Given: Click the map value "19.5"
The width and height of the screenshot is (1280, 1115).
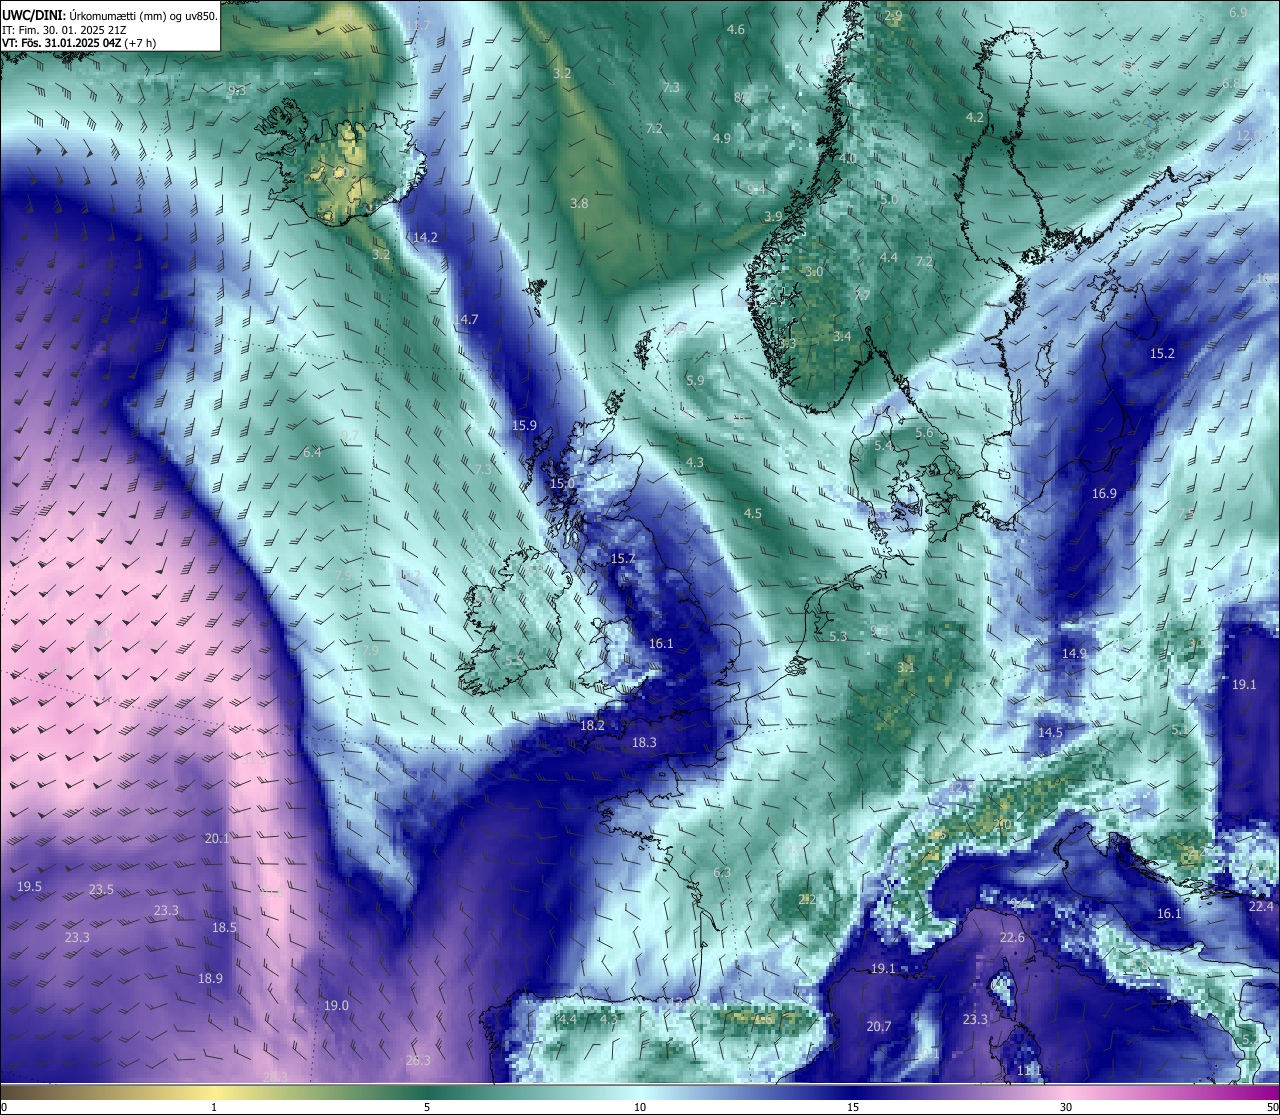Looking at the screenshot, I should (x=29, y=887).
